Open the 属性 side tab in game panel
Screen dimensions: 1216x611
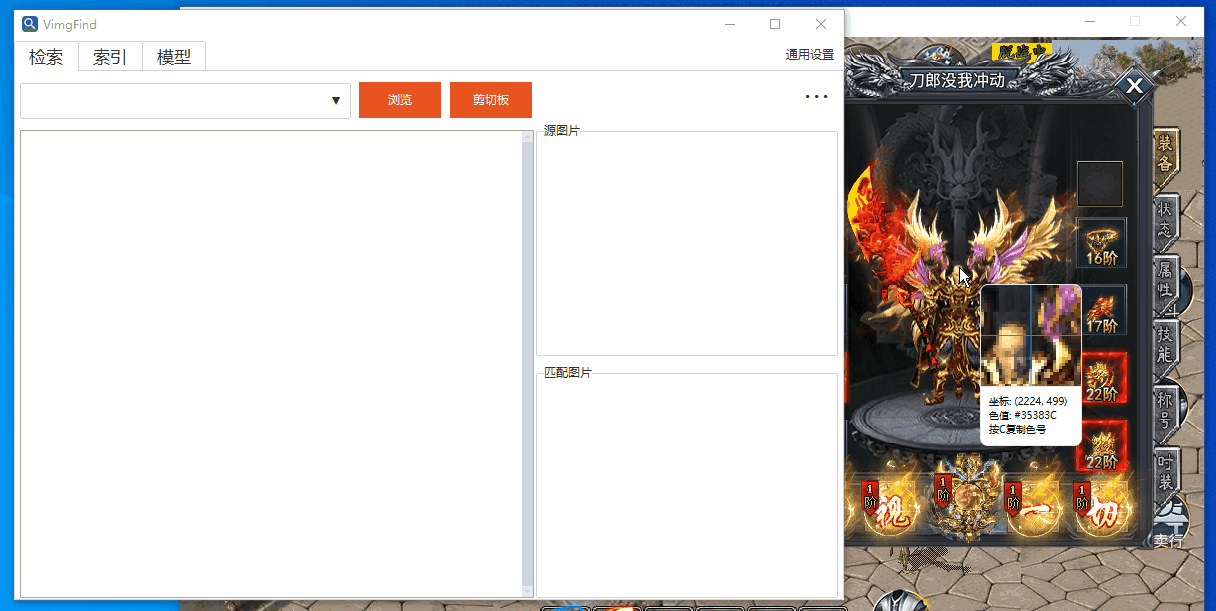1166,285
